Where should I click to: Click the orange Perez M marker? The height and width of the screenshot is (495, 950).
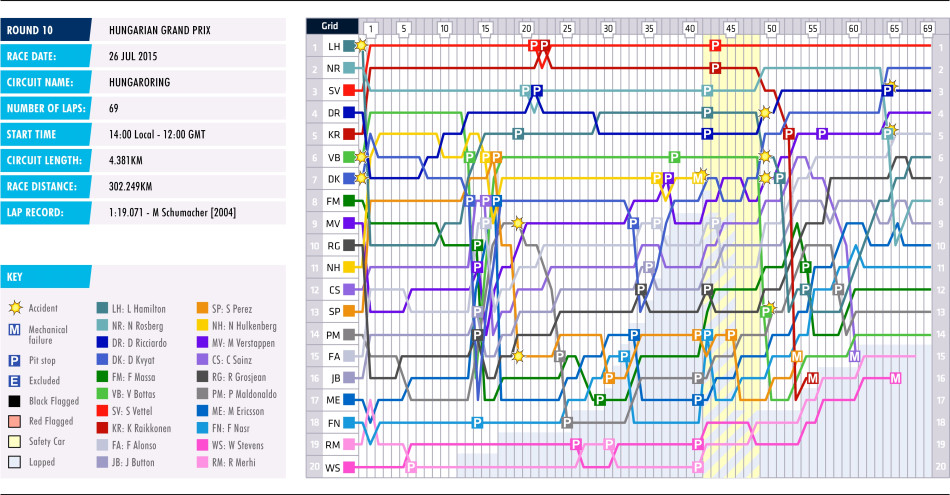pos(797,356)
